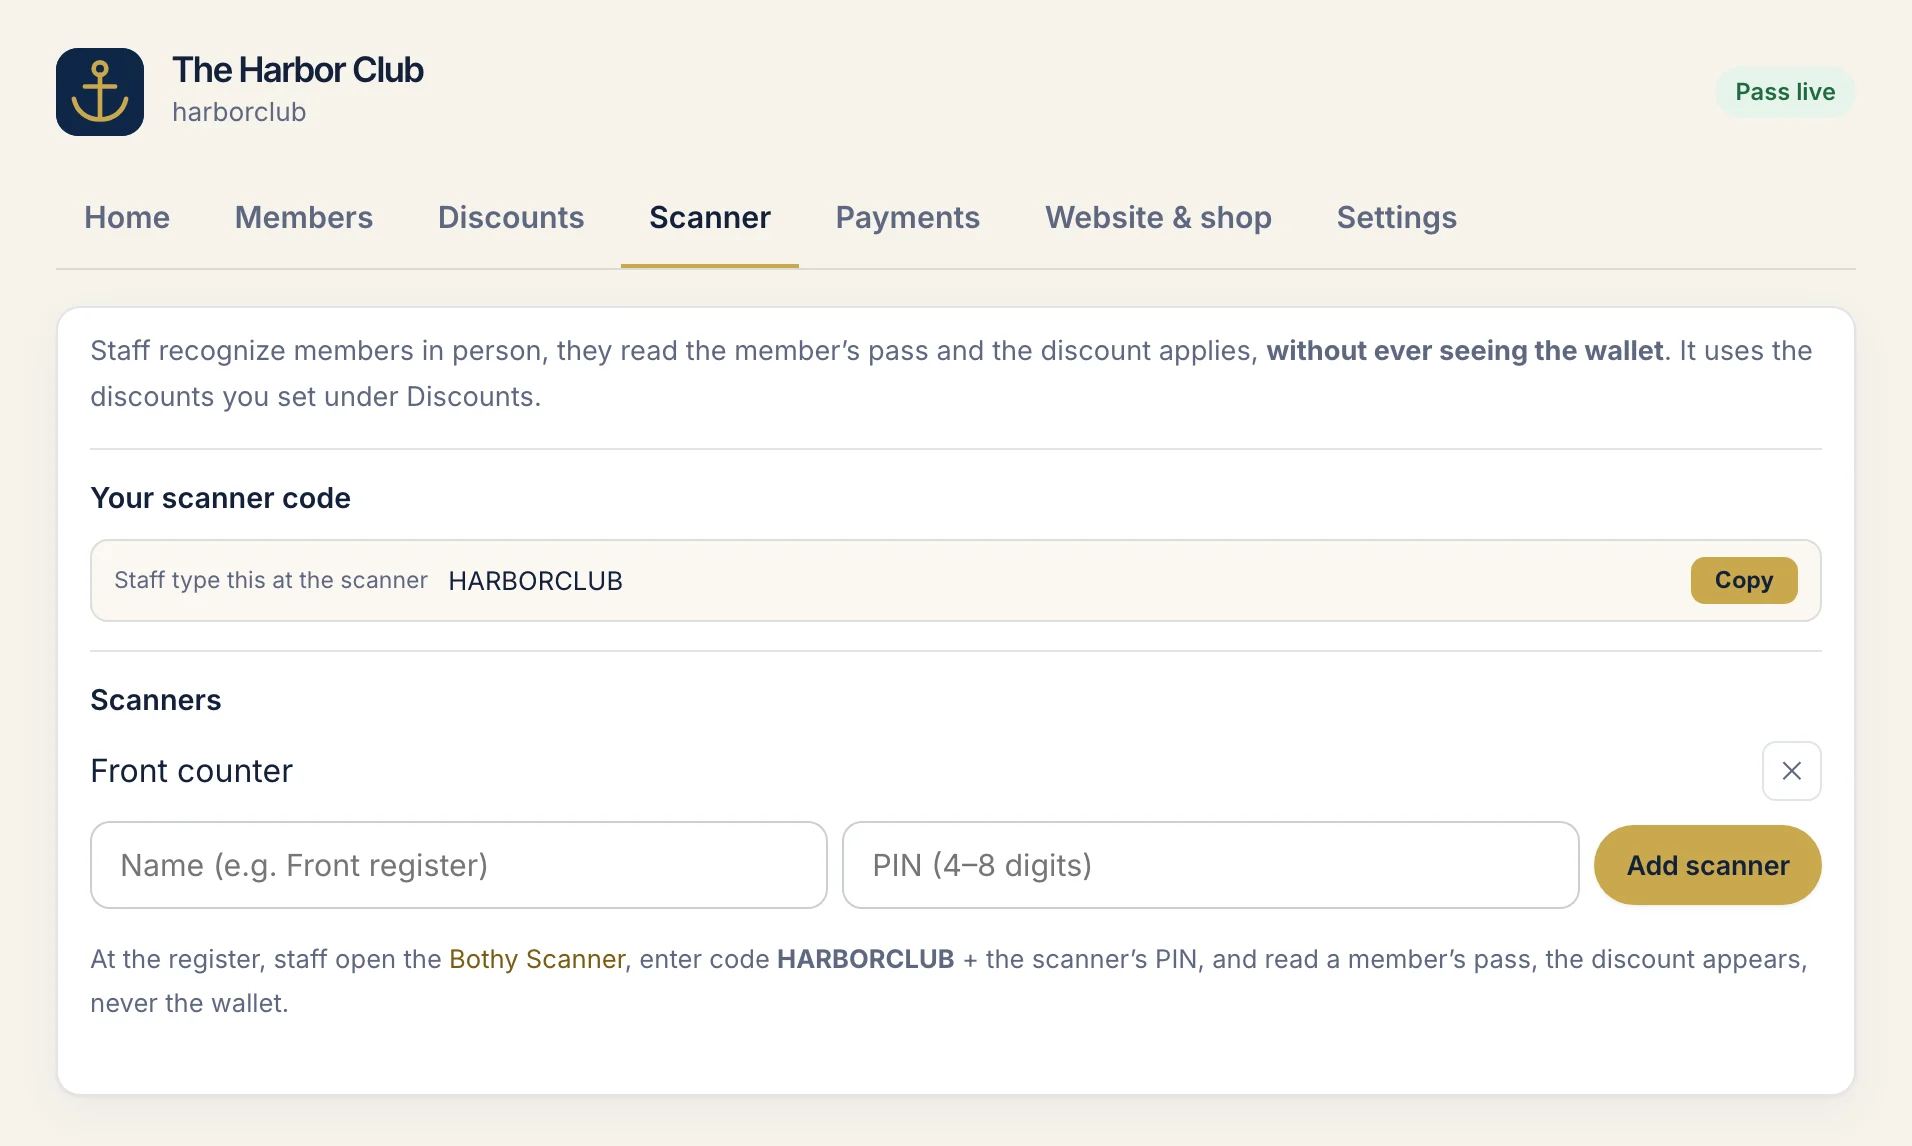Switch to the Members tab
The width and height of the screenshot is (1912, 1146).
point(304,217)
